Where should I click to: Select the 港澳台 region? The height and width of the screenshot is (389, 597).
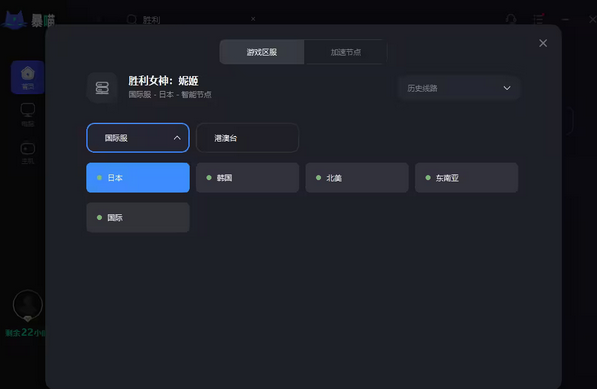coord(247,138)
